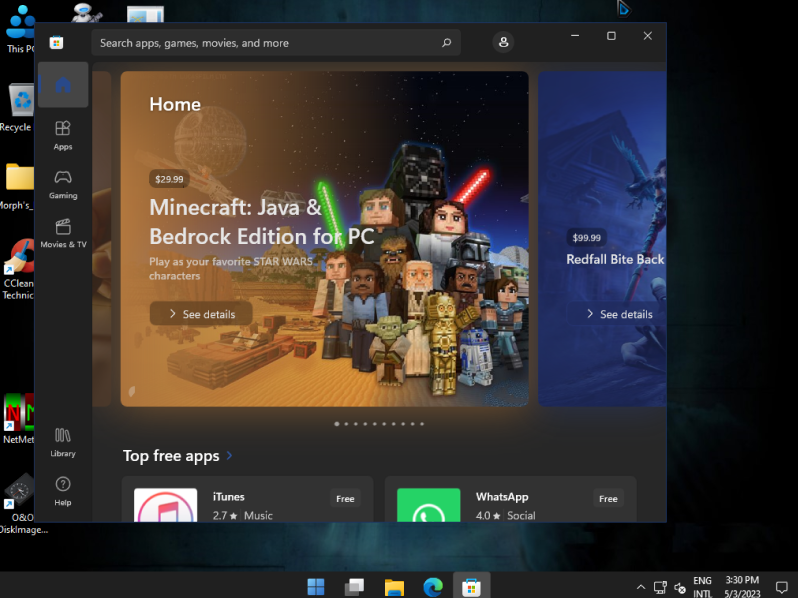
Task: Click the Microsoft Store logo icon in the title bar
Action: pos(56,43)
